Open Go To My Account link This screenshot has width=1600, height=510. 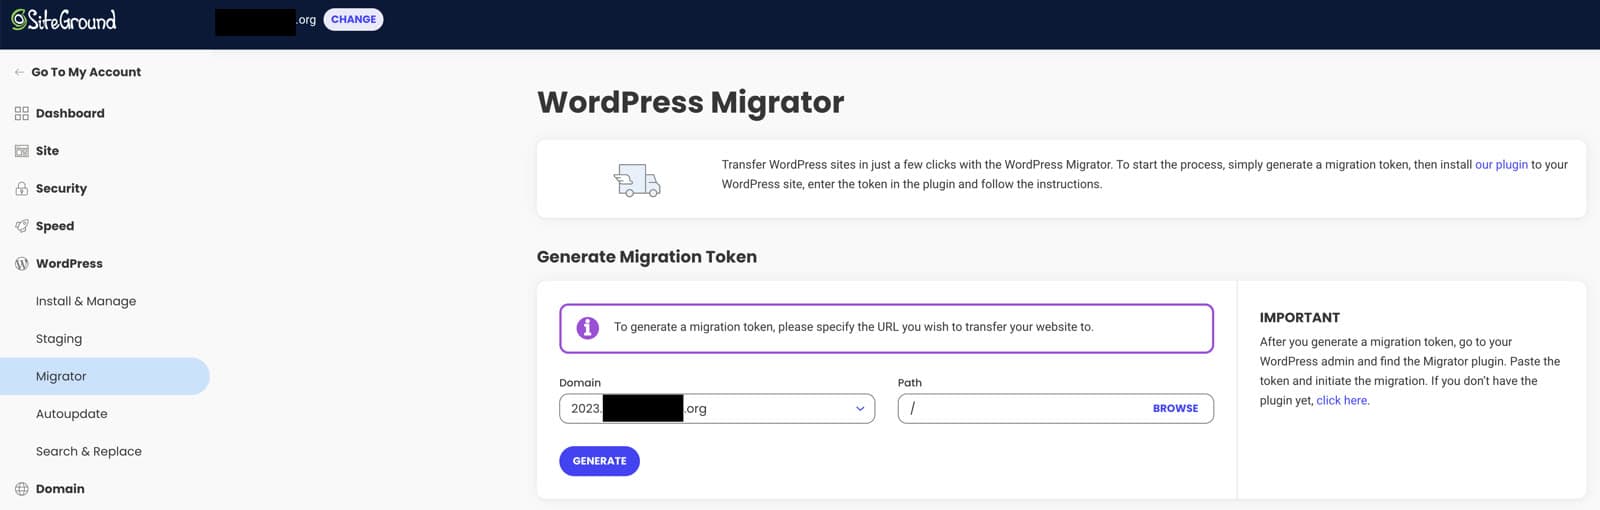pyautogui.click(x=86, y=72)
